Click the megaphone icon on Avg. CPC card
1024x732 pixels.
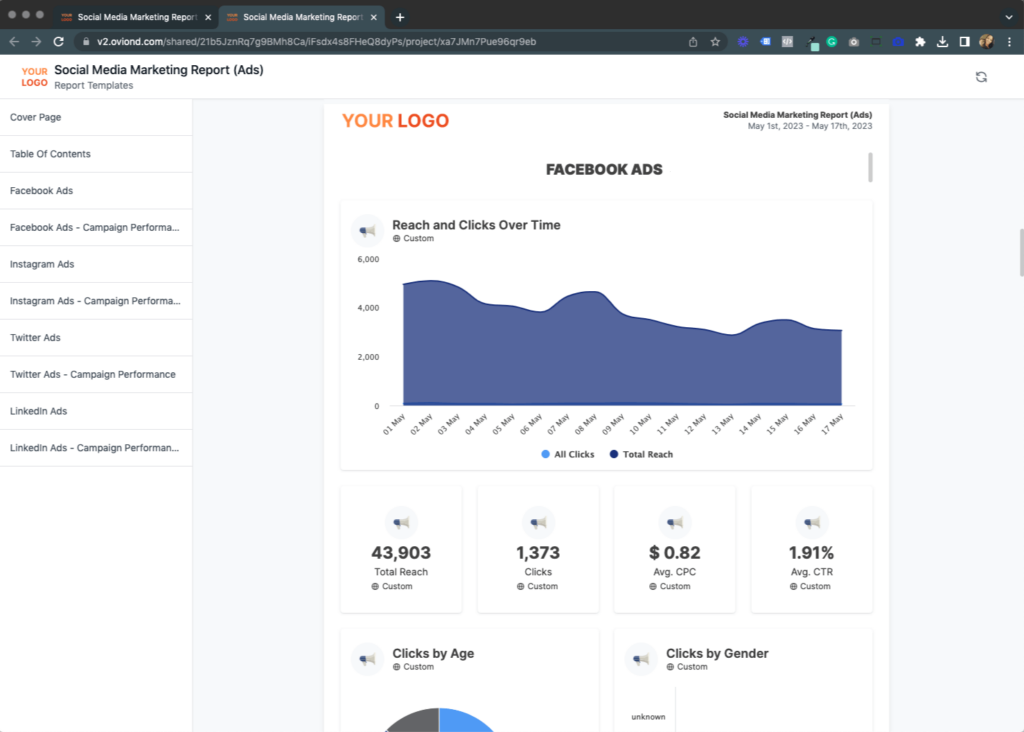(675, 522)
